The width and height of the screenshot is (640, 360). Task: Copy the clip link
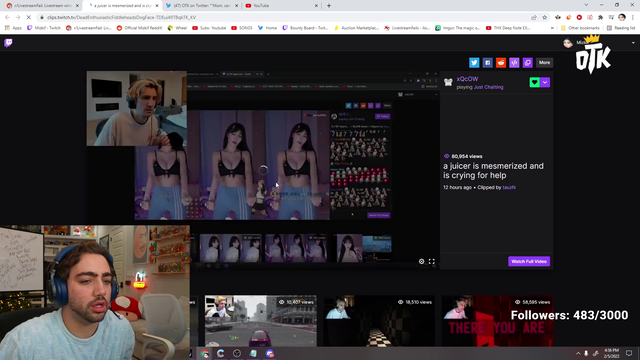click(528, 62)
